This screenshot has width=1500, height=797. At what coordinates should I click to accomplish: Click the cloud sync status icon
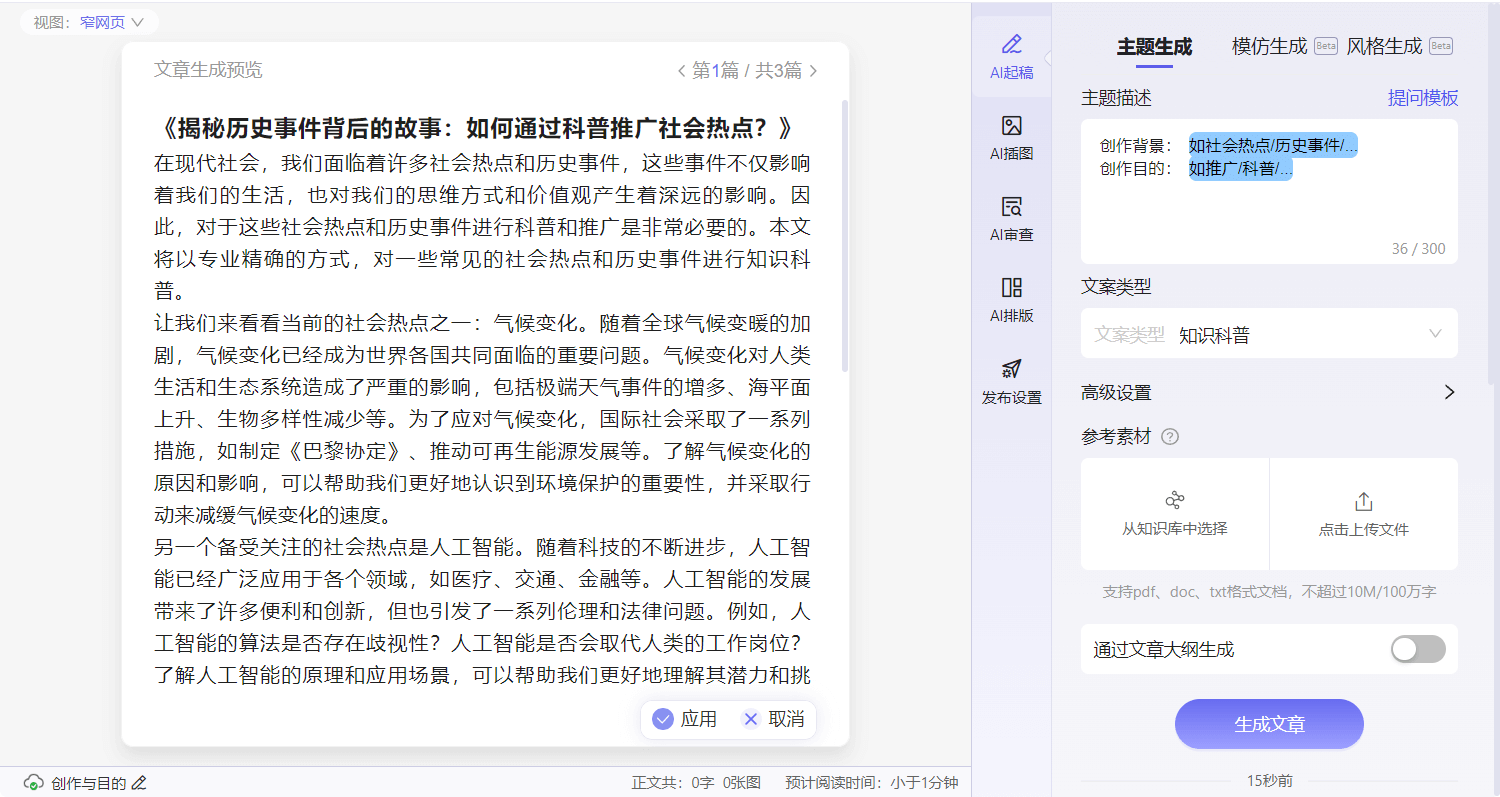[x=33, y=783]
